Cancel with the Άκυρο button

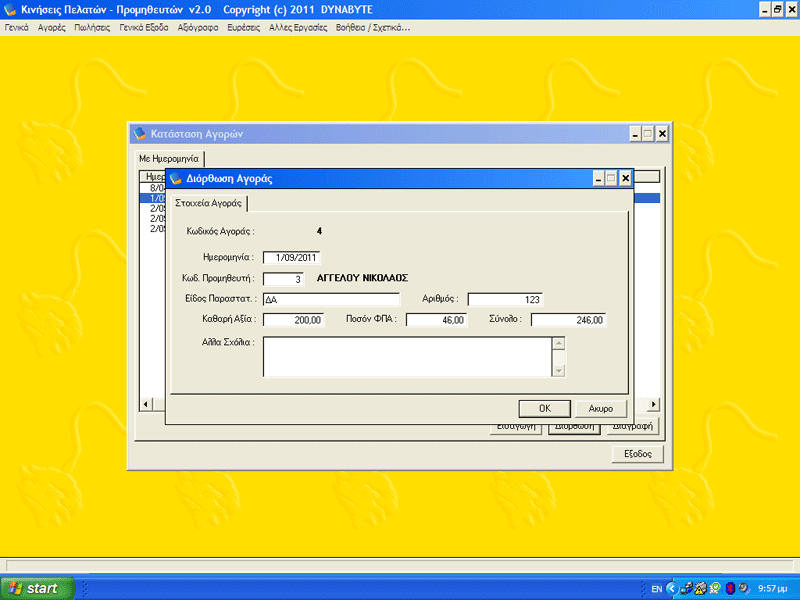click(601, 408)
